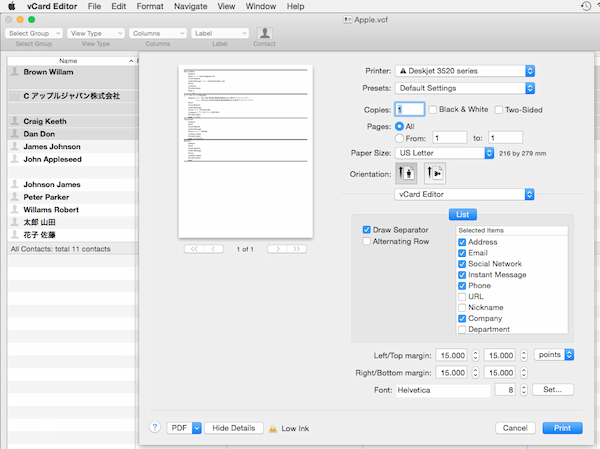The image size is (600, 449).
Task: Open the Navigate menu
Action: point(191,6)
